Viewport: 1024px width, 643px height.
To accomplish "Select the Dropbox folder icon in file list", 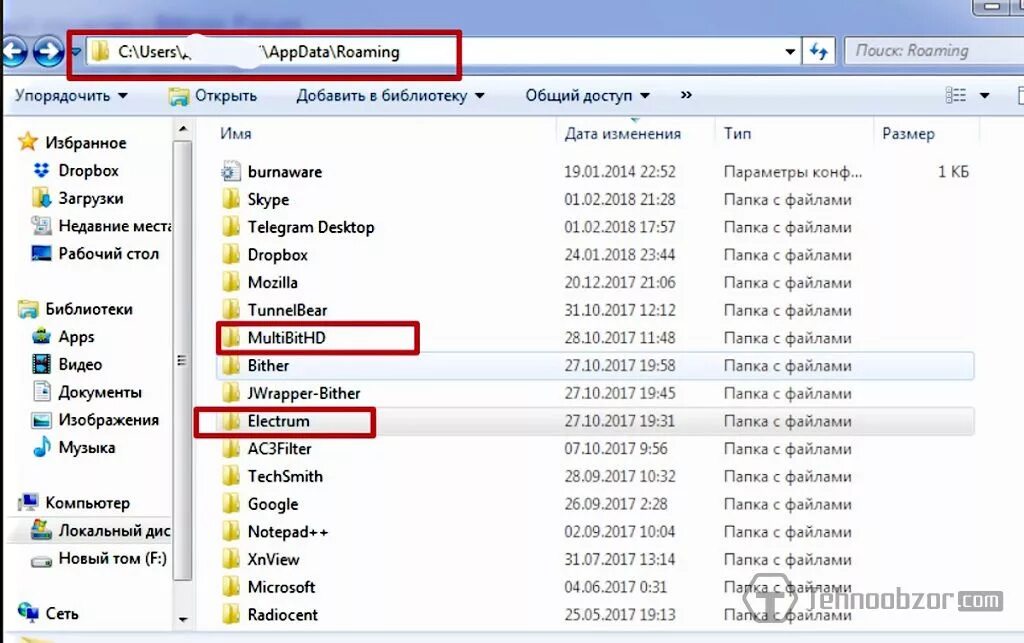I will point(231,255).
